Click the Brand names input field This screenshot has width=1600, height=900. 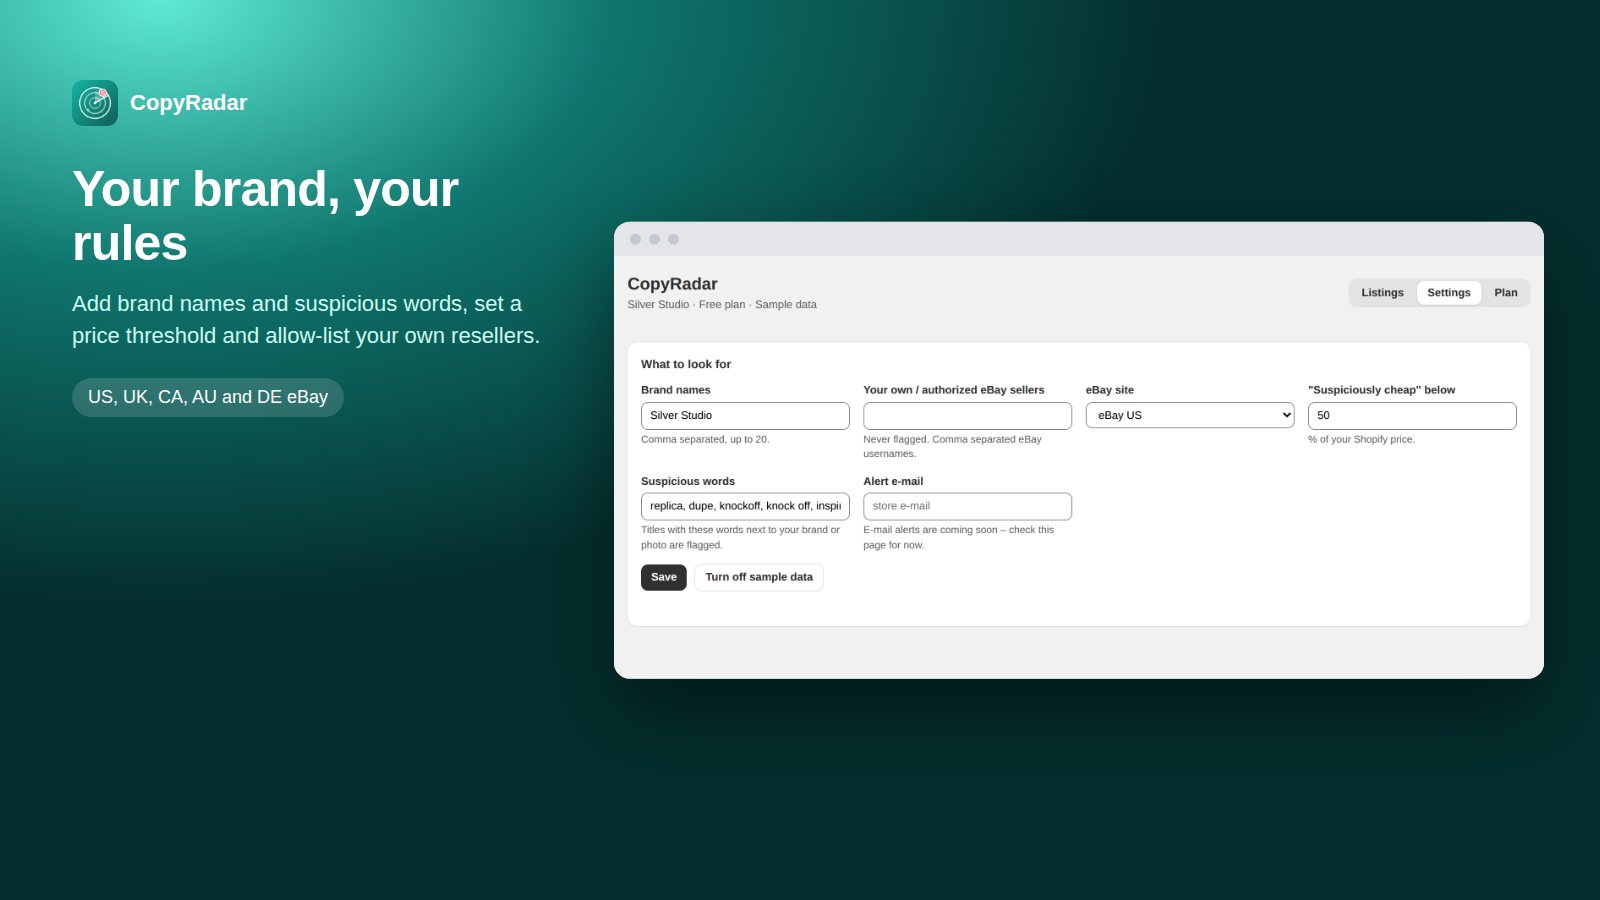pyautogui.click(x=745, y=416)
